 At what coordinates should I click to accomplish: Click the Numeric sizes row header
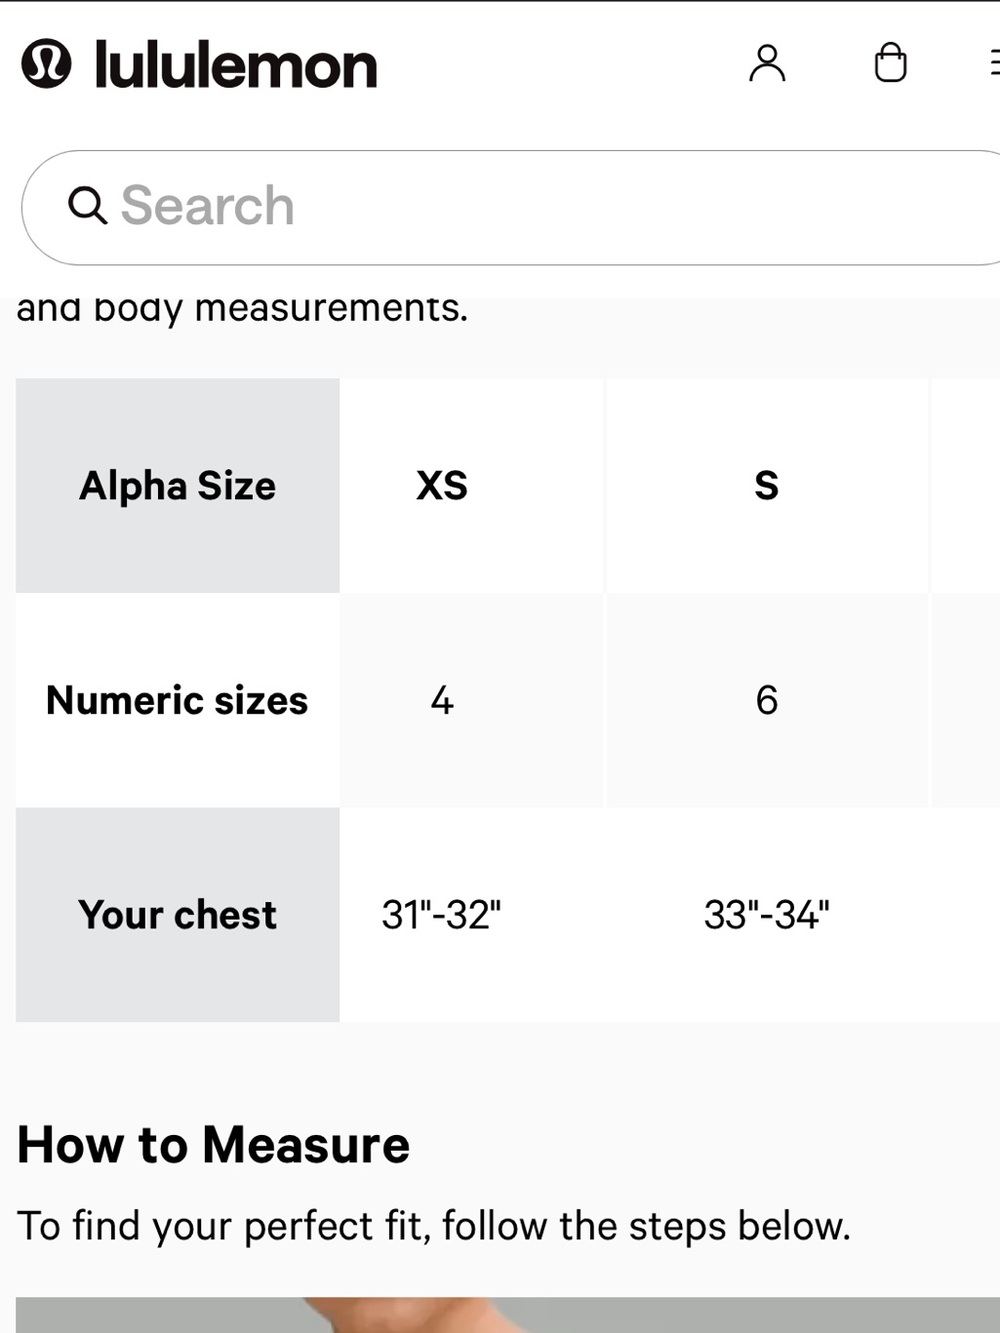[178, 700]
